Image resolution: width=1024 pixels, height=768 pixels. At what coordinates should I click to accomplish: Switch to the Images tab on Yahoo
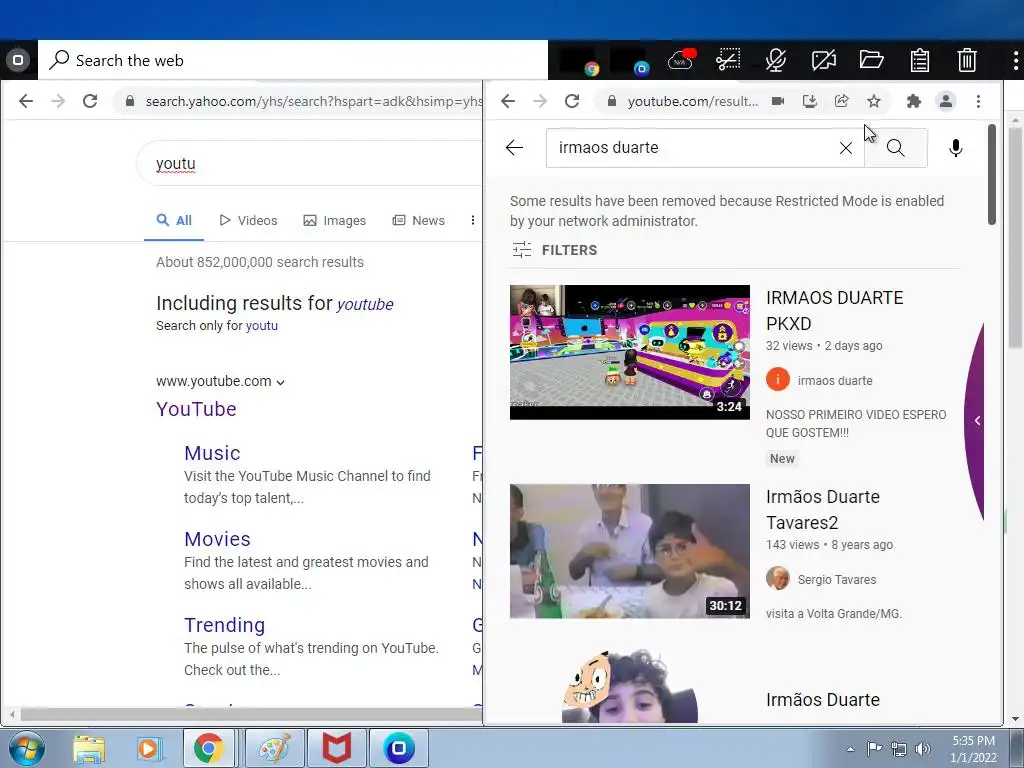click(x=334, y=221)
